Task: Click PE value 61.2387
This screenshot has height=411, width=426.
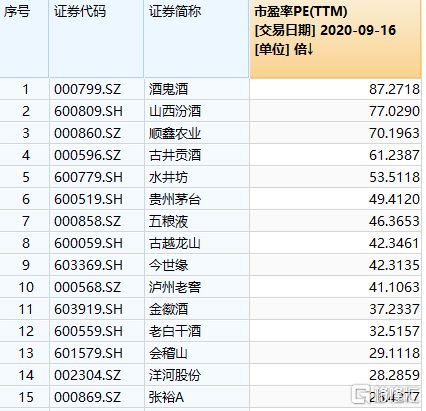Action: tap(394, 155)
